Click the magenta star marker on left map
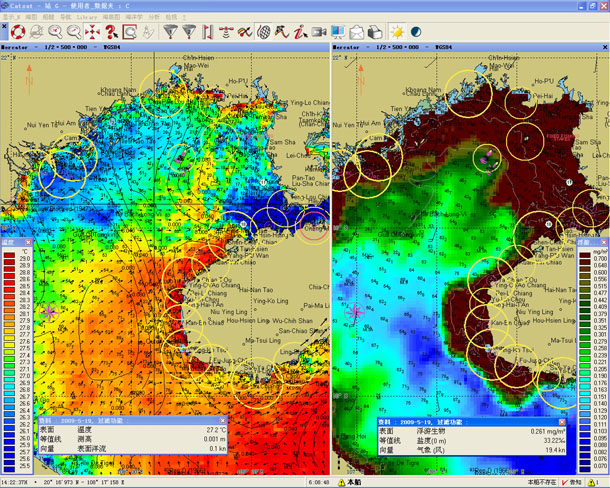This screenshot has height=488, width=610. point(49,311)
